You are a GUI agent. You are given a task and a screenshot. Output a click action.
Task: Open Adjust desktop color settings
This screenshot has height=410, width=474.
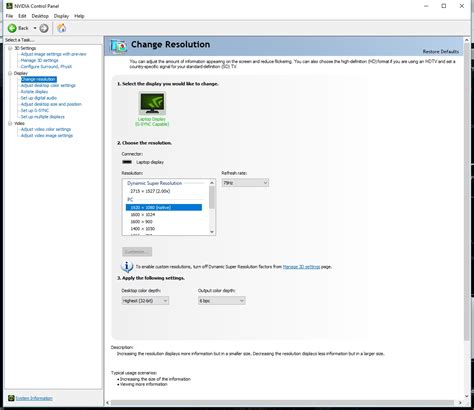coord(48,85)
